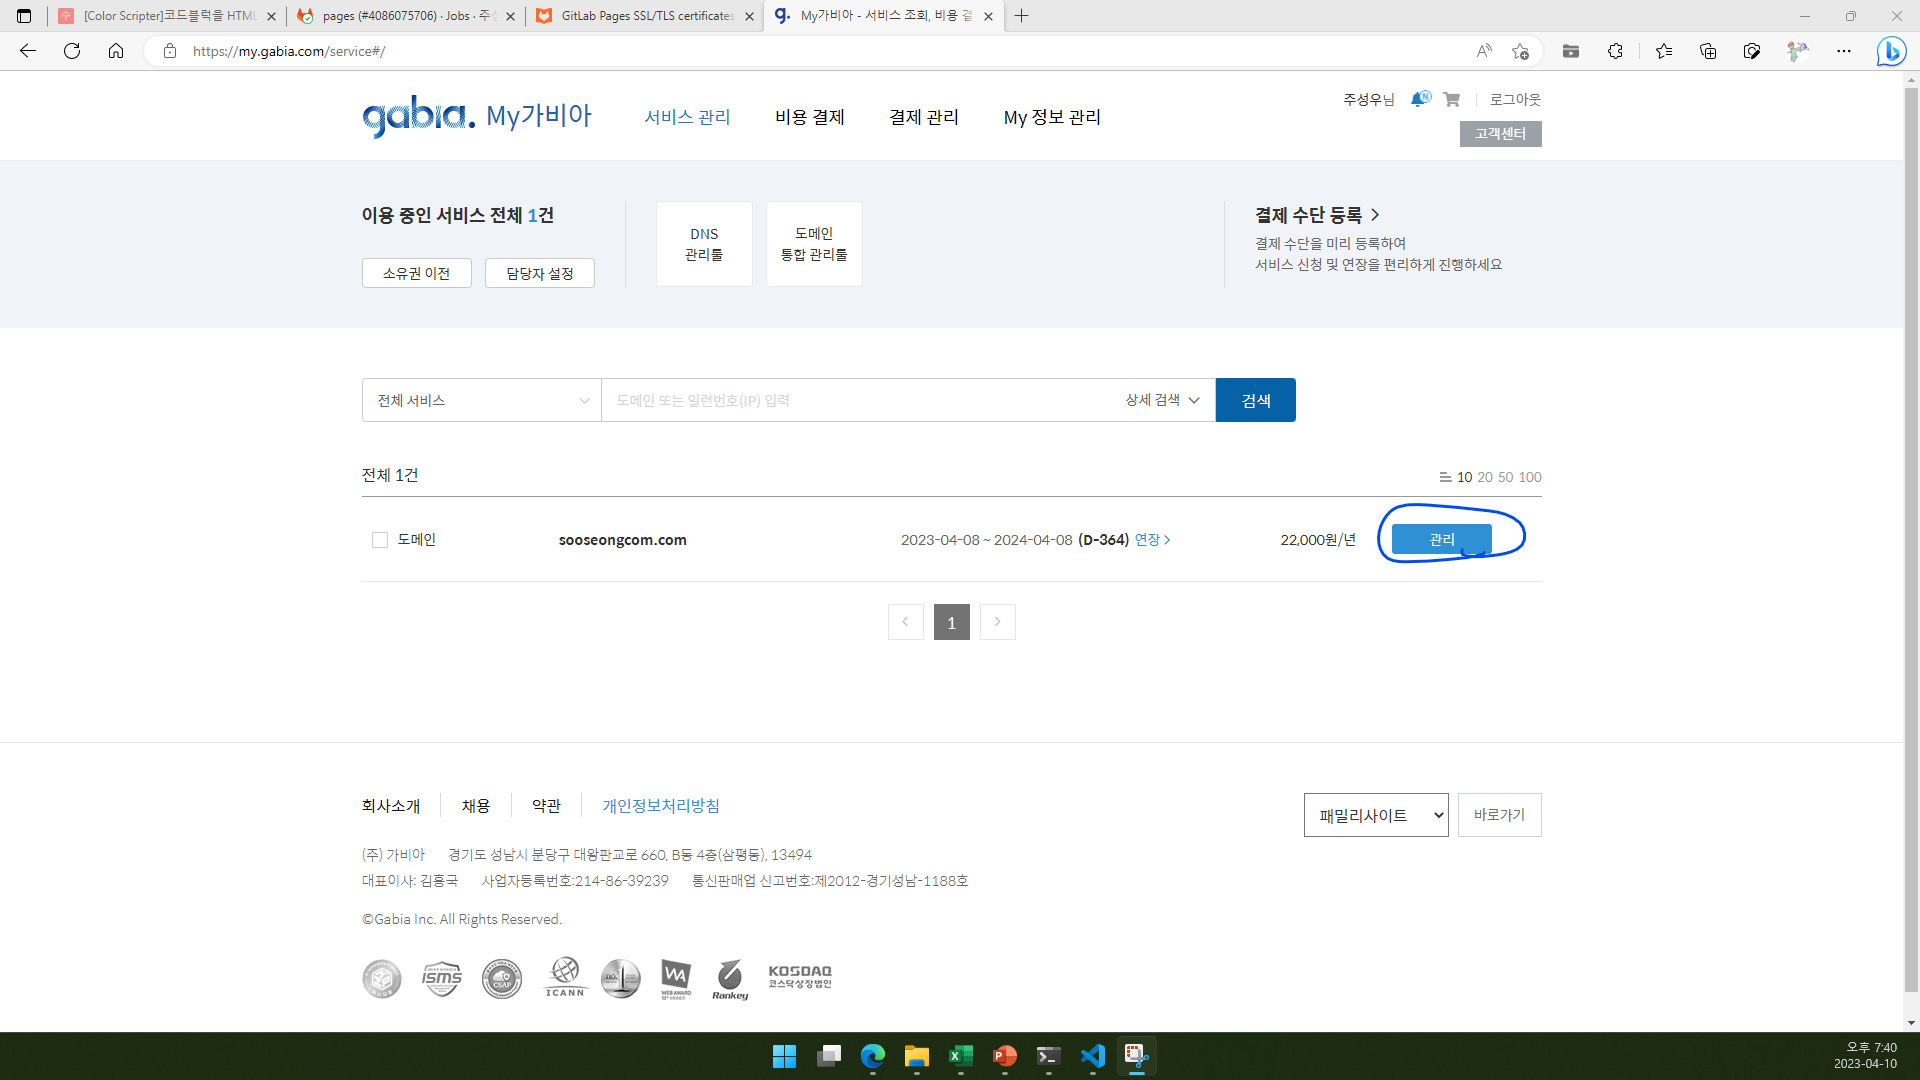The height and width of the screenshot is (1080, 1920).
Task: Click the domain search input field
Action: (x=860, y=400)
